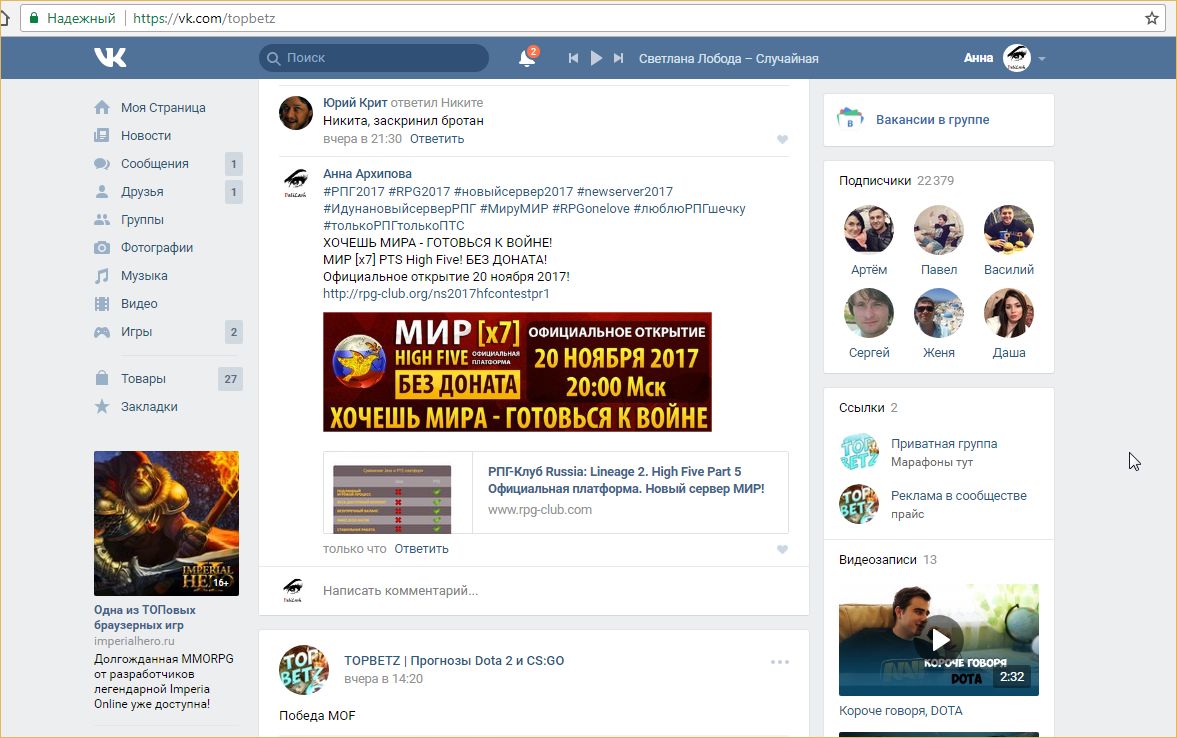Open Музыка in the sidebar
The height and width of the screenshot is (738, 1177).
[144, 276]
